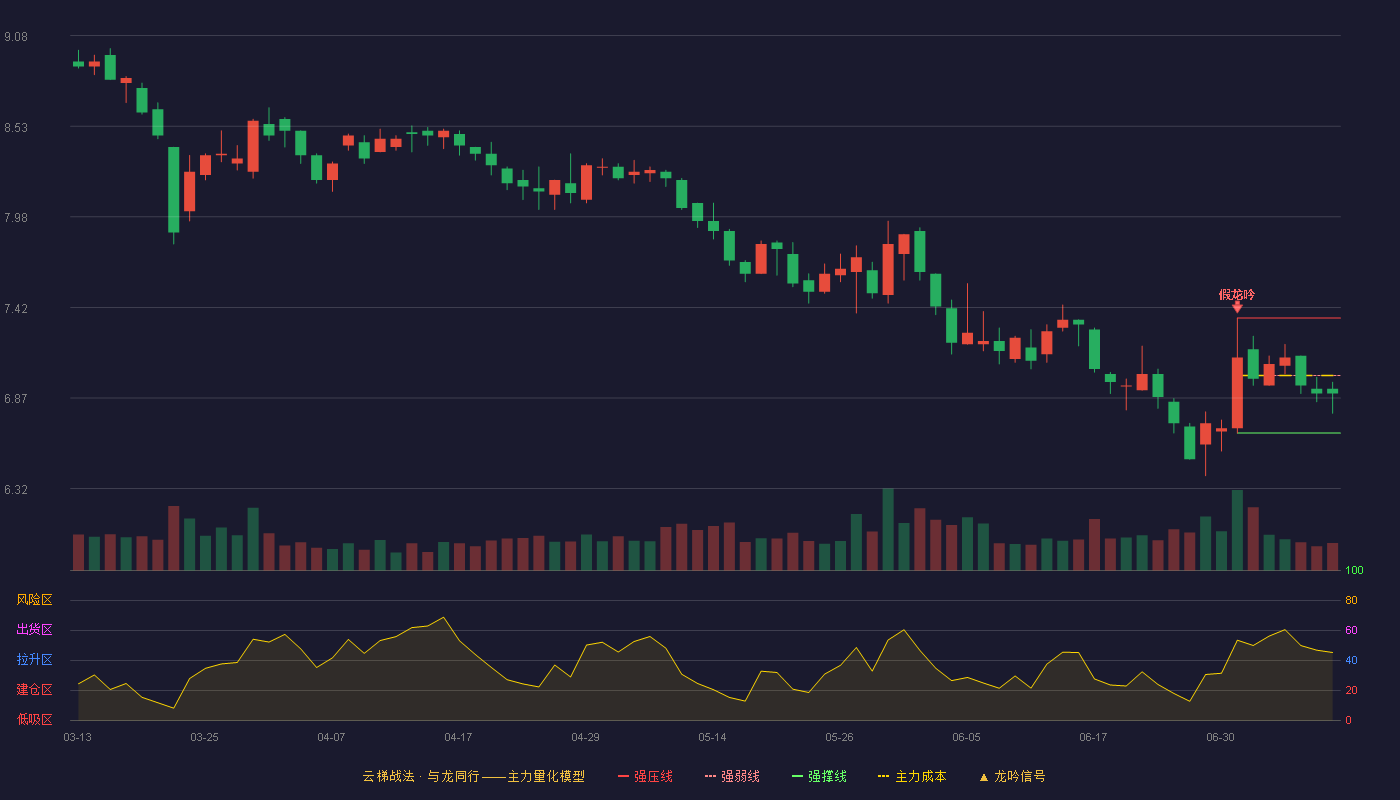Toggle the 强弱线 legend item
The image size is (1400, 800).
[x=732, y=776]
